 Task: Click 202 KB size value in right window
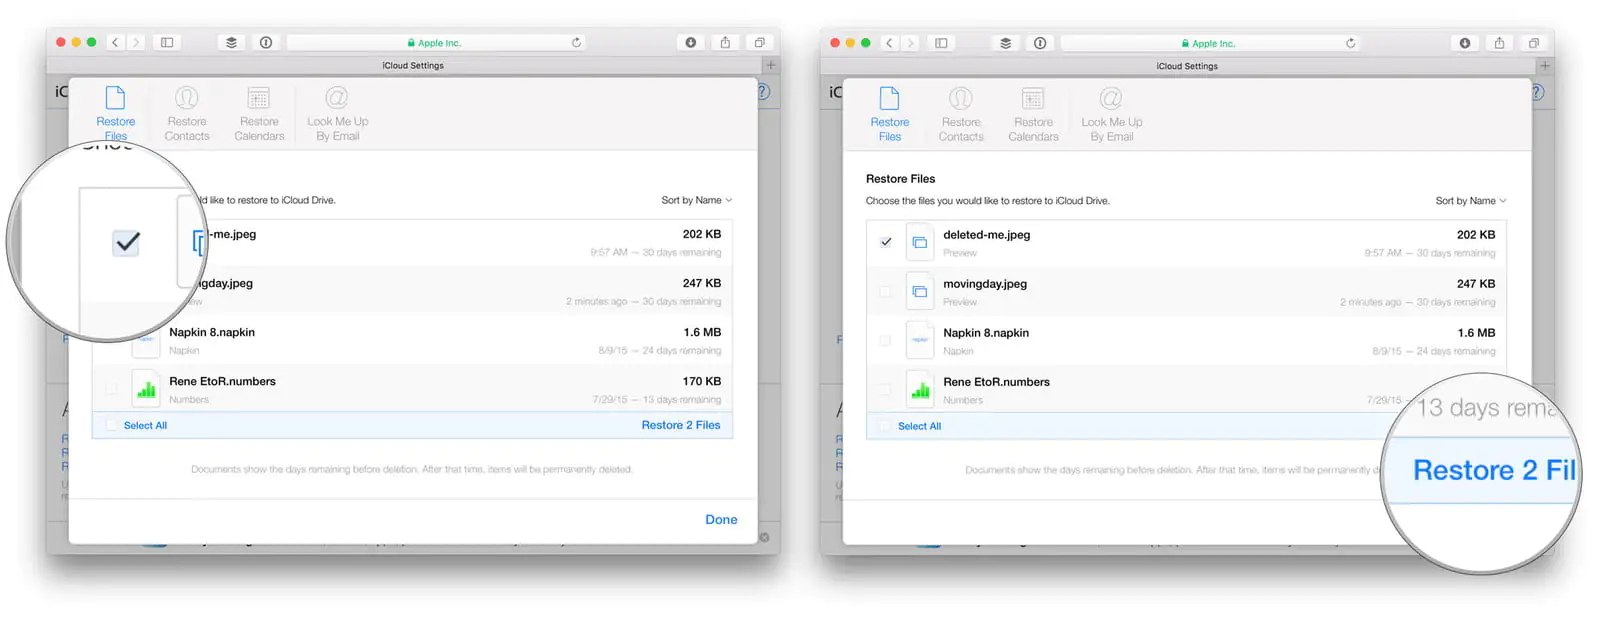click(1476, 235)
